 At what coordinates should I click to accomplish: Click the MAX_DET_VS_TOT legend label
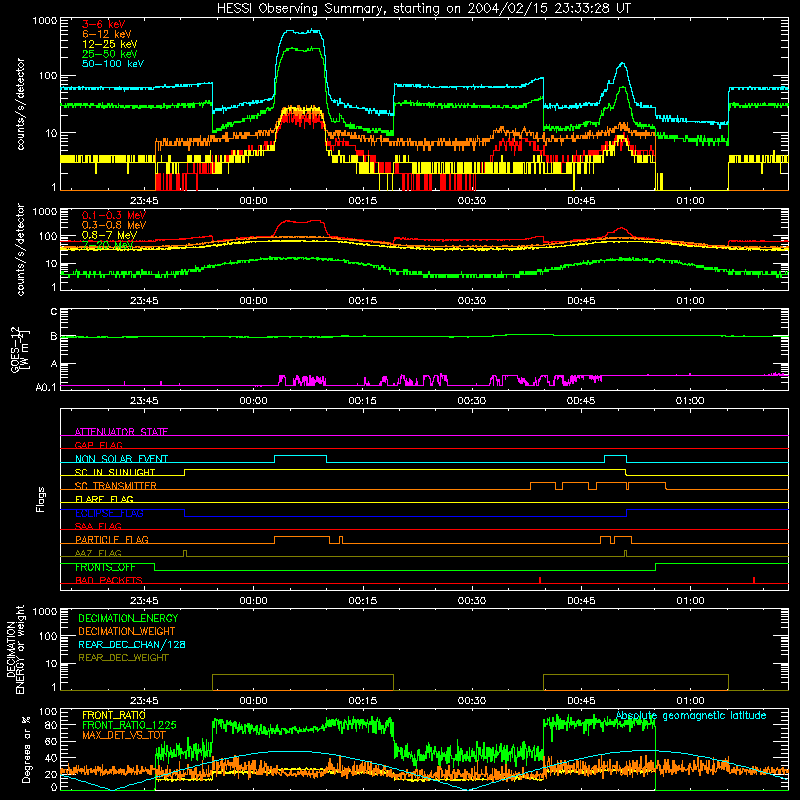[124, 735]
